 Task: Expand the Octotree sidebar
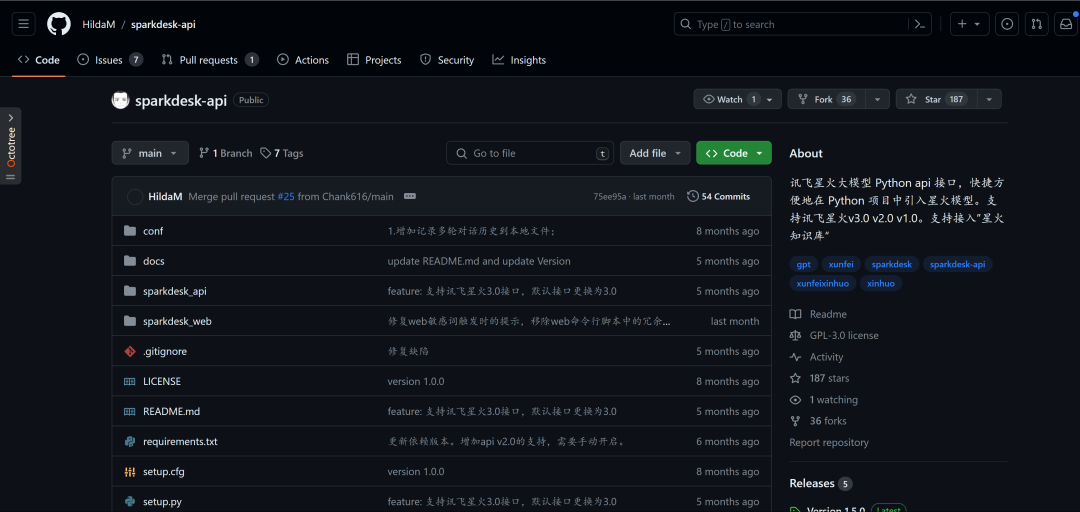[x=10, y=146]
